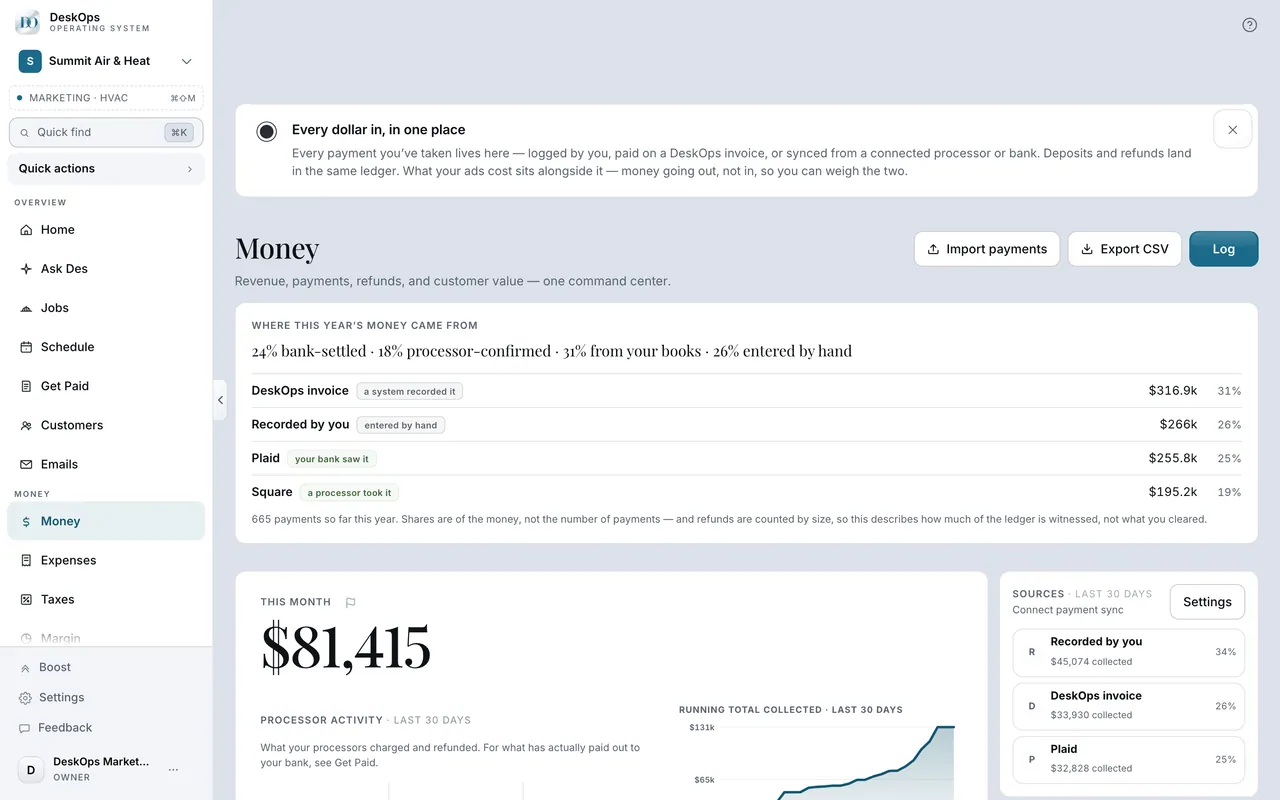The width and height of the screenshot is (1280, 800).
Task: Open the Expenses page
Action: tap(106, 561)
